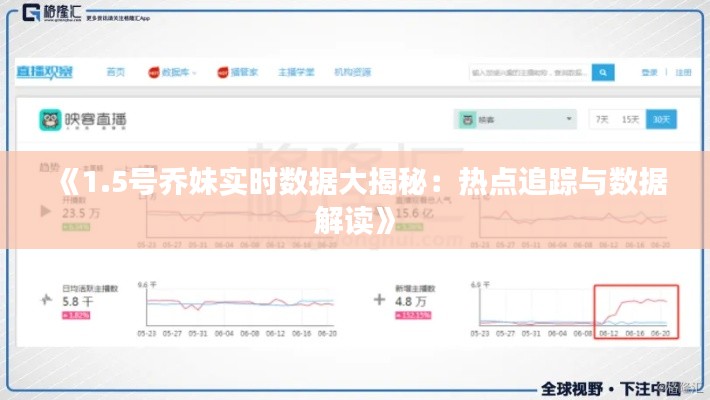Click pink percentage badge under 4.8 万
710x400 pixels.
[413, 315]
